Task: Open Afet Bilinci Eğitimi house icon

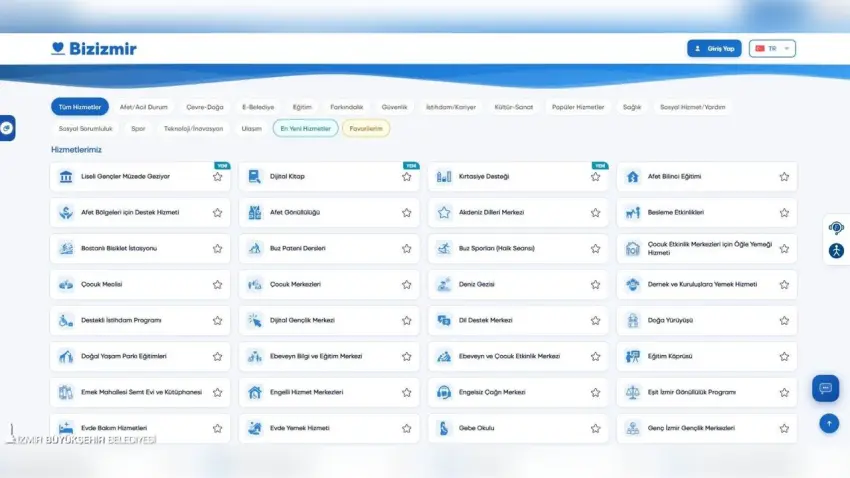Action: point(632,177)
